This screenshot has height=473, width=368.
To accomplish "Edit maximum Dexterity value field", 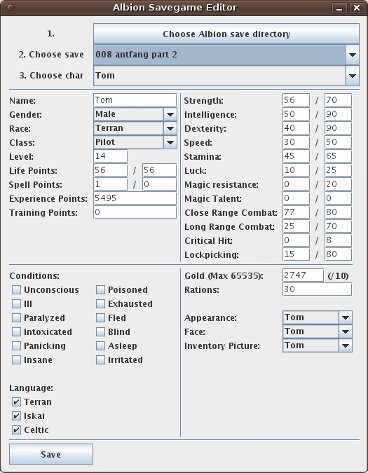I will [x=338, y=128].
